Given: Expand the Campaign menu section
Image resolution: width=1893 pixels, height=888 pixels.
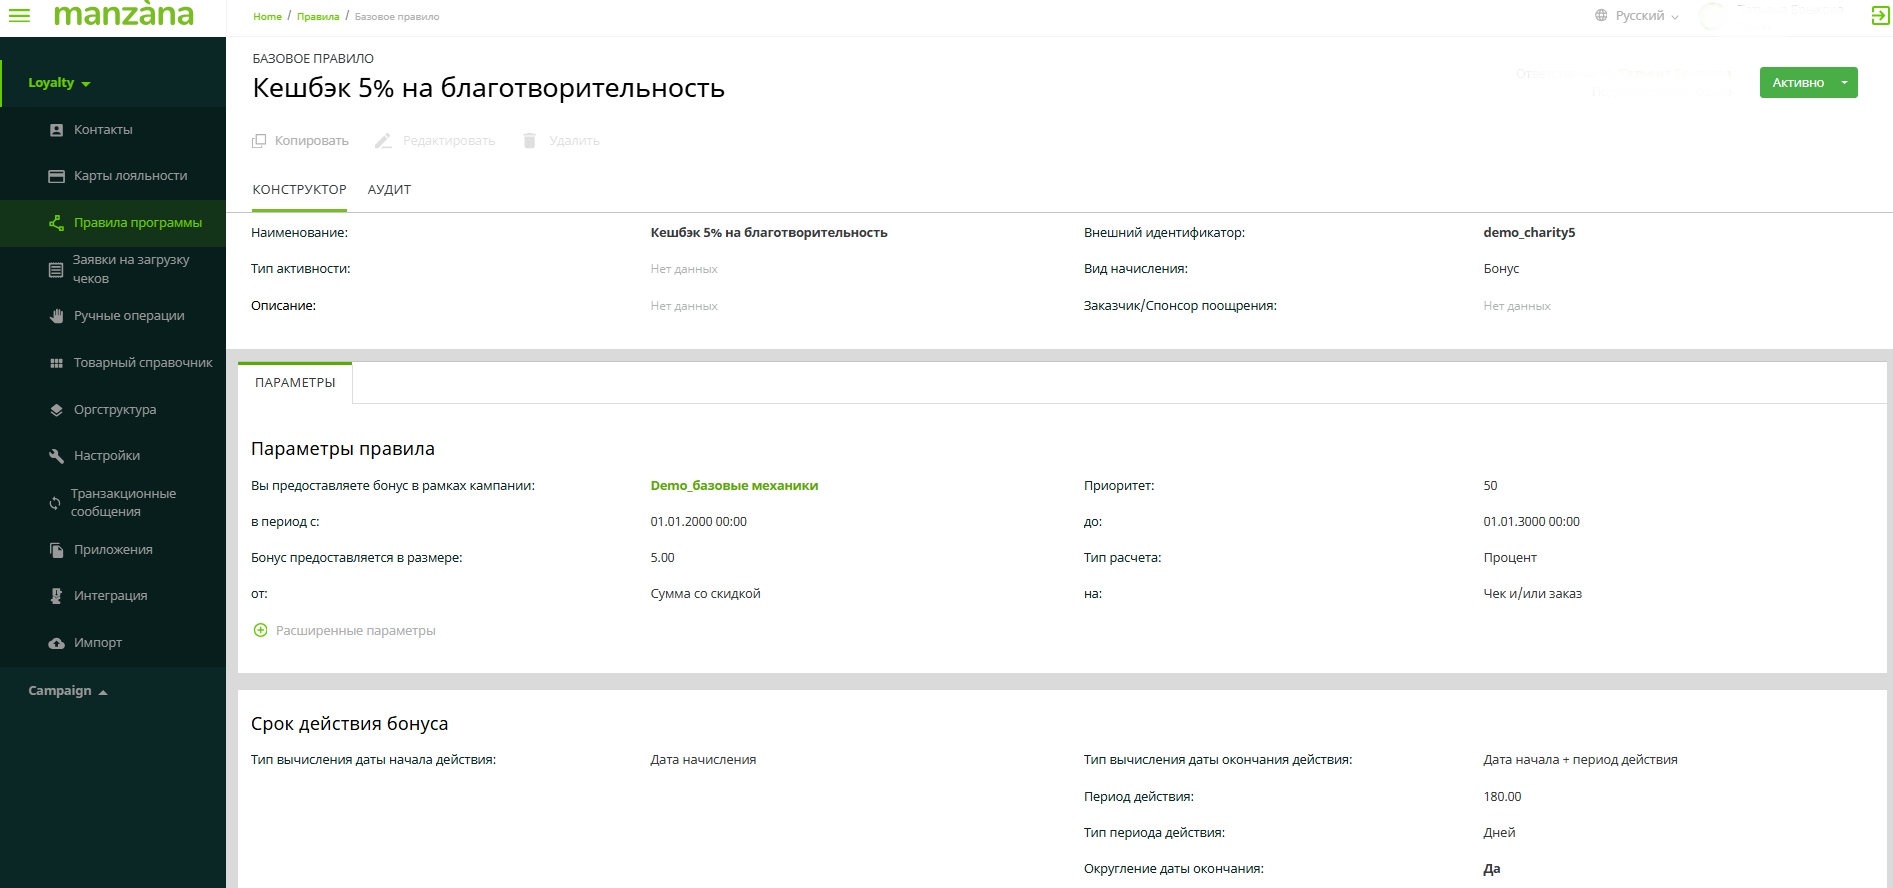Looking at the screenshot, I should point(67,691).
